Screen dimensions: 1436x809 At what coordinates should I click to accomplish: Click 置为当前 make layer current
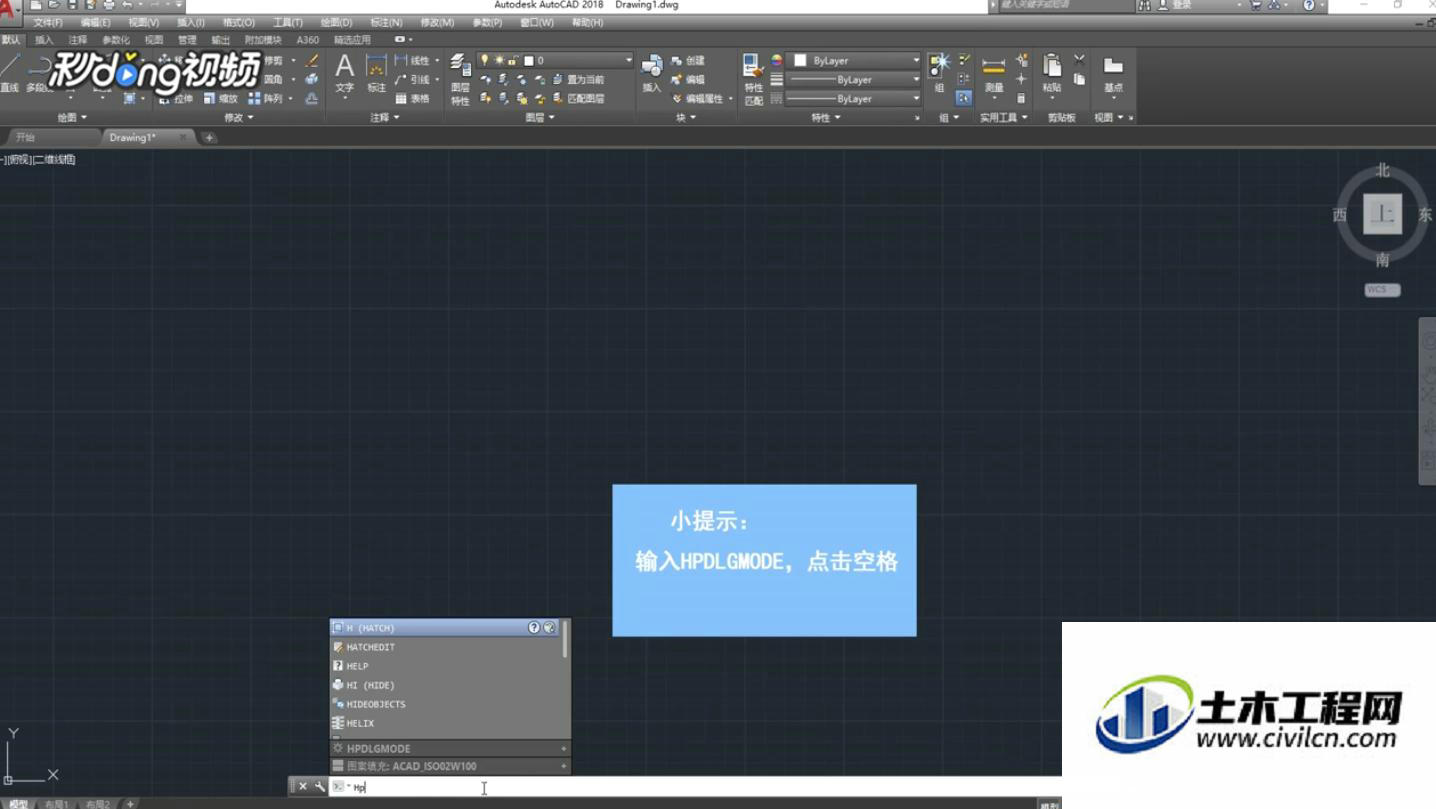pyautogui.click(x=578, y=80)
